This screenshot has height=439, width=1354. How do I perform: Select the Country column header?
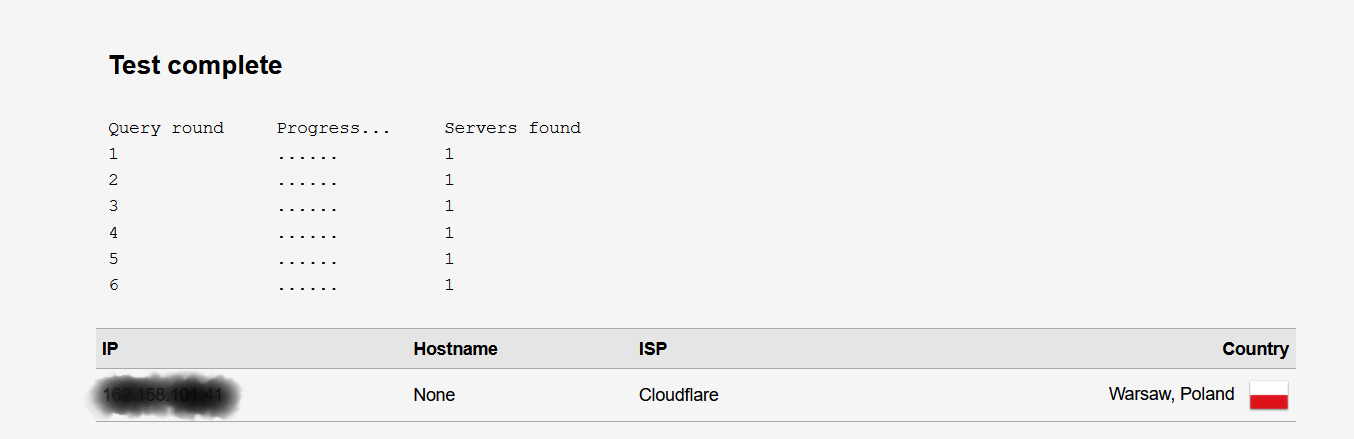(x=1255, y=349)
